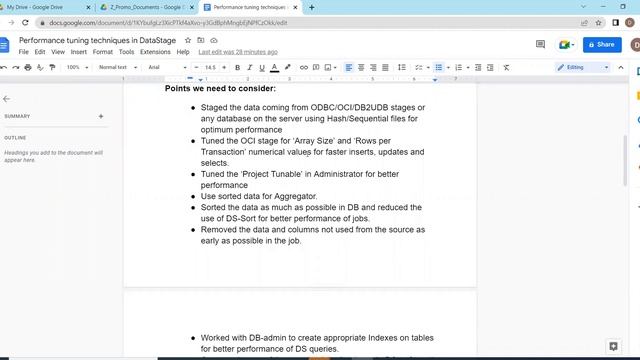This screenshot has width=640, height=360.
Task: Toggle underline formatting
Action: 262,67
